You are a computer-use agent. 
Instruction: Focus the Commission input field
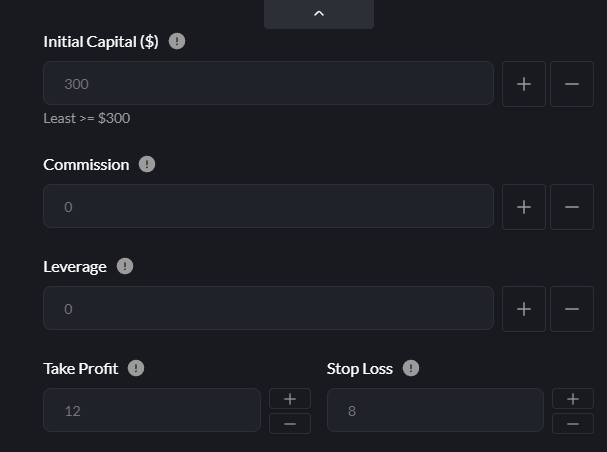pyautogui.click(x=268, y=206)
